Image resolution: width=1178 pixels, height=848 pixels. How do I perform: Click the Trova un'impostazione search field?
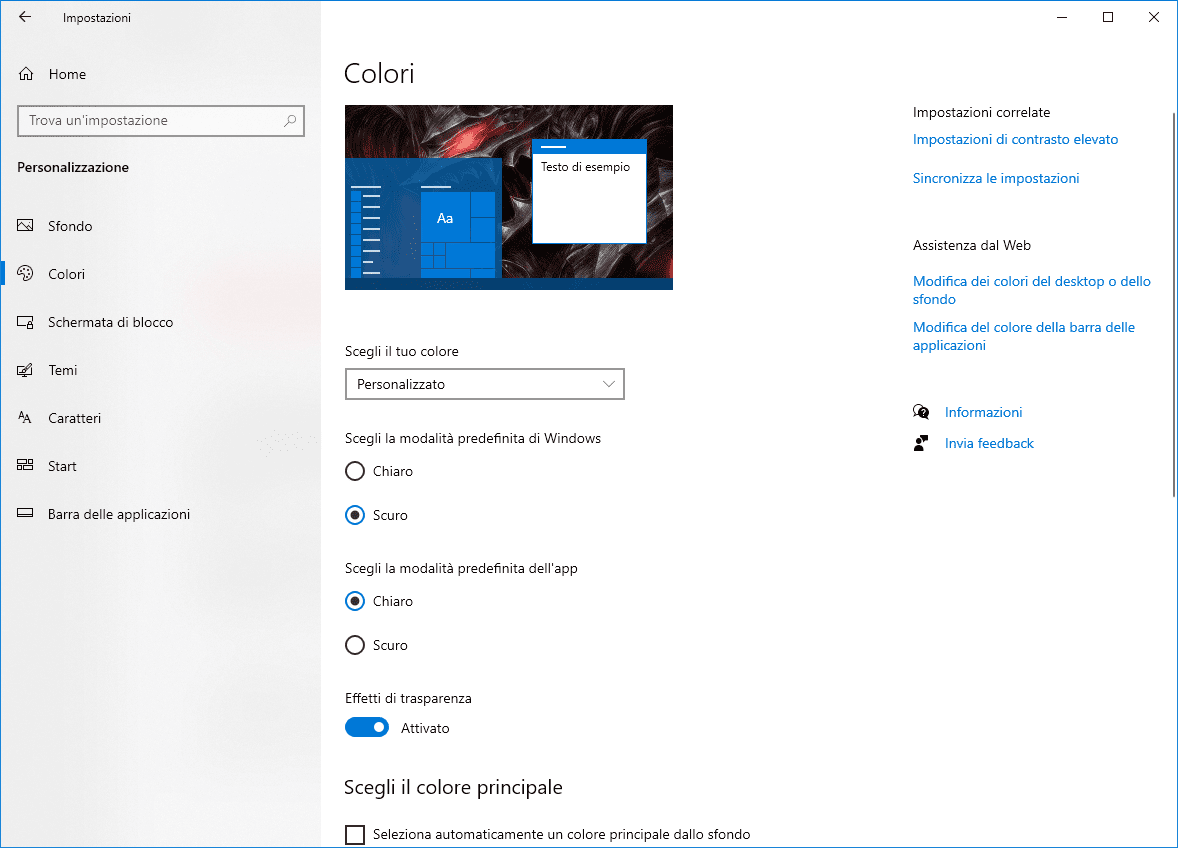click(x=150, y=121)
